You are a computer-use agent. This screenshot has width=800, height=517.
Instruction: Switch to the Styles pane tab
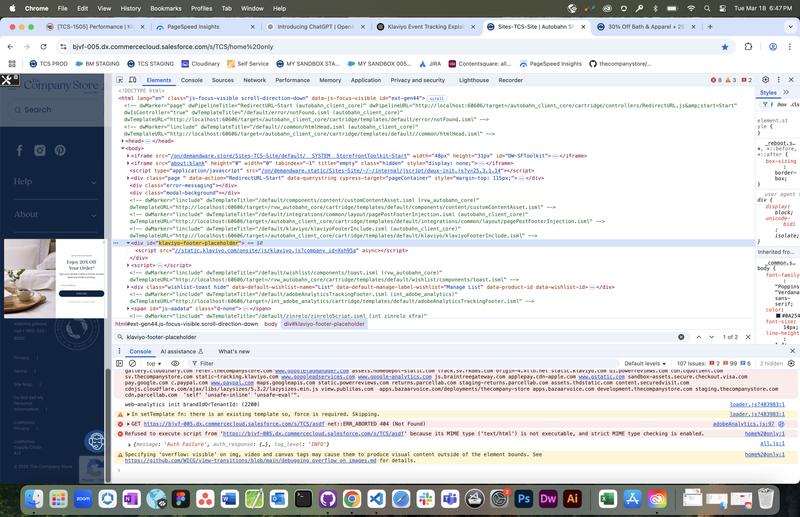[768, 92]
